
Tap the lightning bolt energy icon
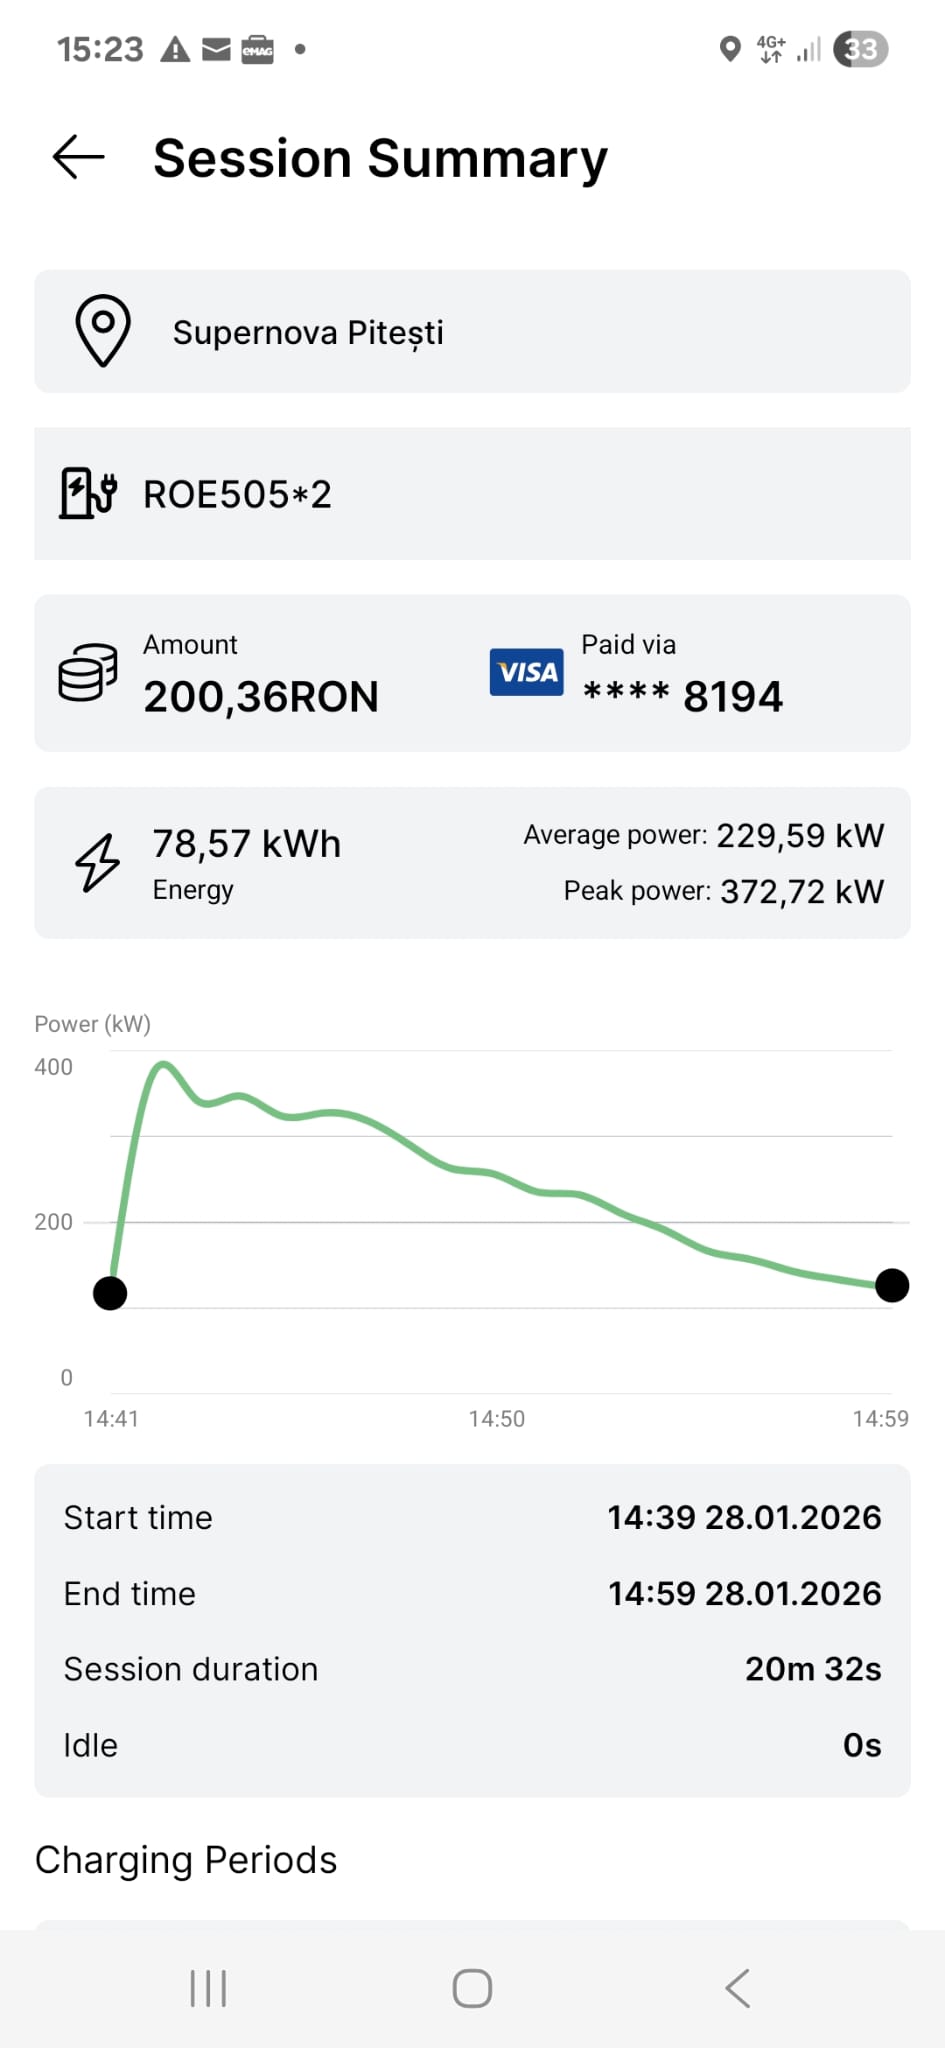click(x=98, y=862)
